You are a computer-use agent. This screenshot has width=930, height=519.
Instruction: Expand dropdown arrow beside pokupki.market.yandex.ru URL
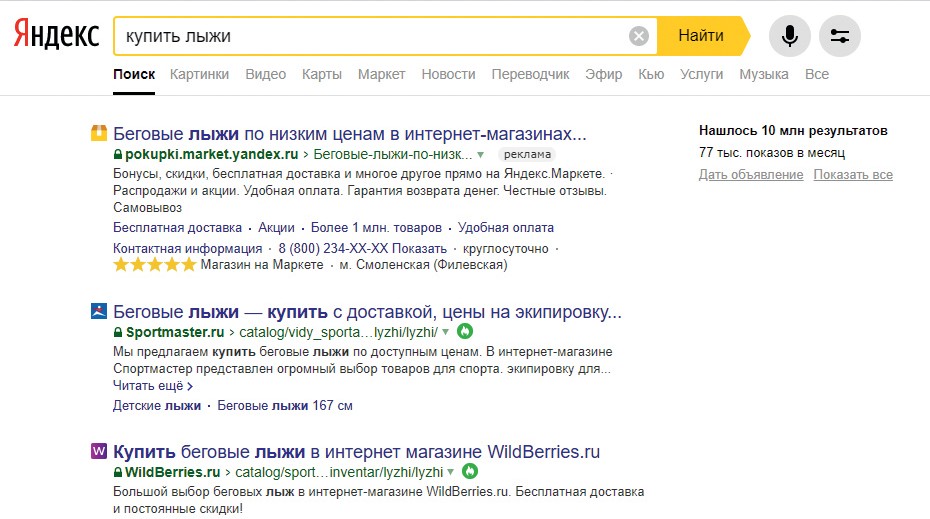[x=481, y=155]
